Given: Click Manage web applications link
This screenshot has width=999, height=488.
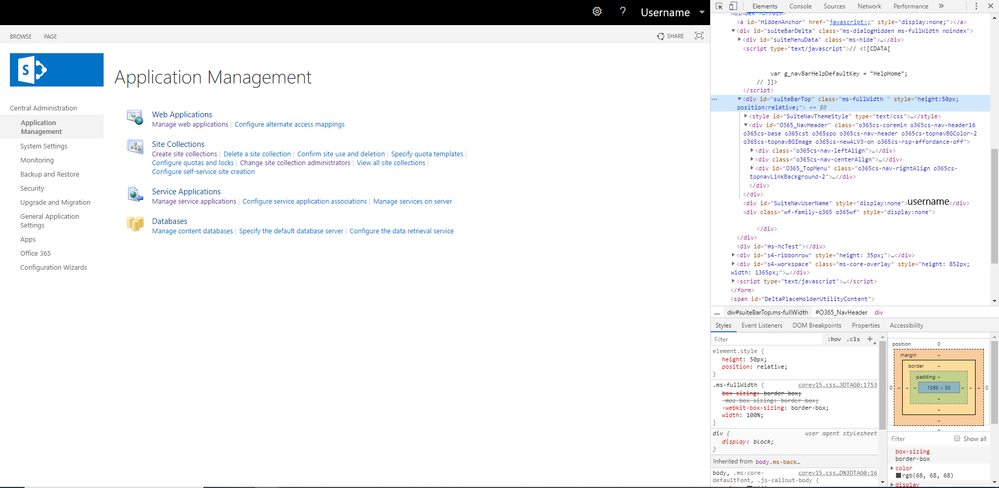Looking at the screenshot, I should click(190, 124).
